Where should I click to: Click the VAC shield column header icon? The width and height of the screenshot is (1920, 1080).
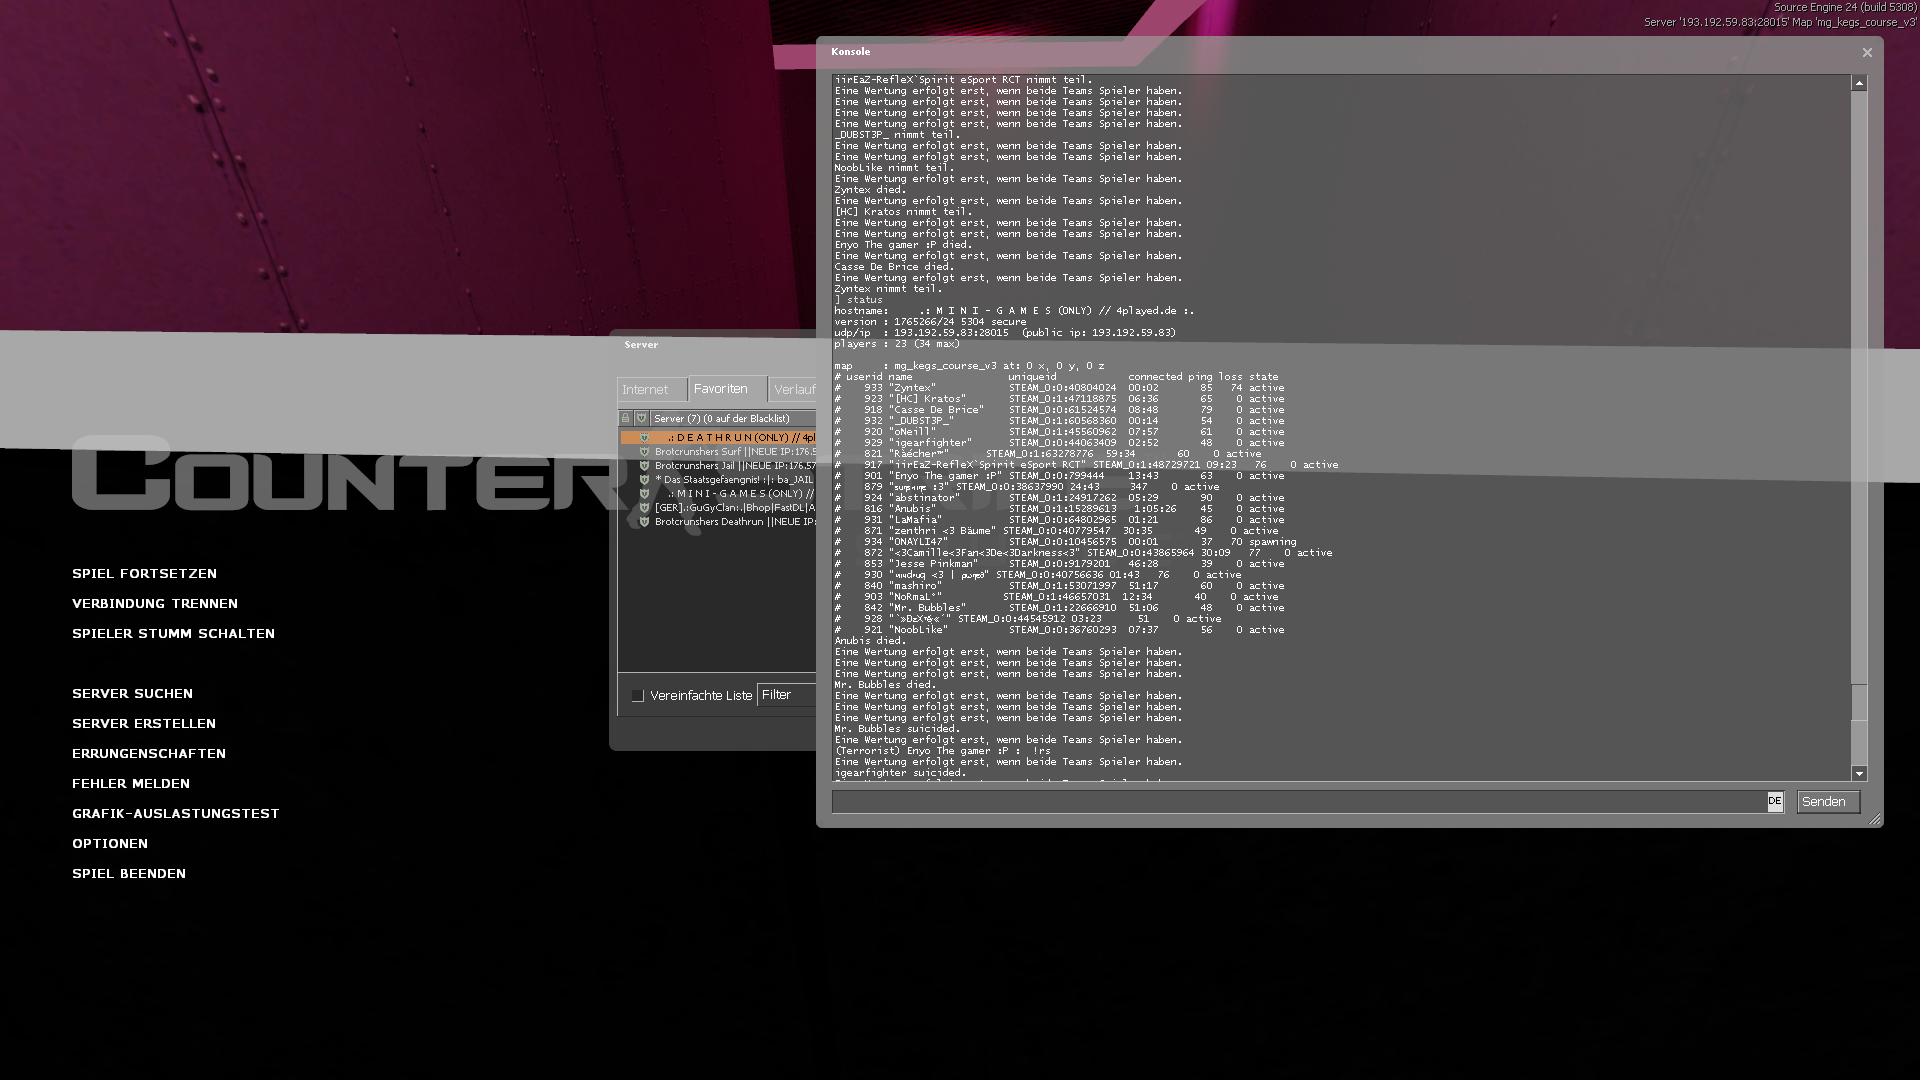(x=642, y=418)
